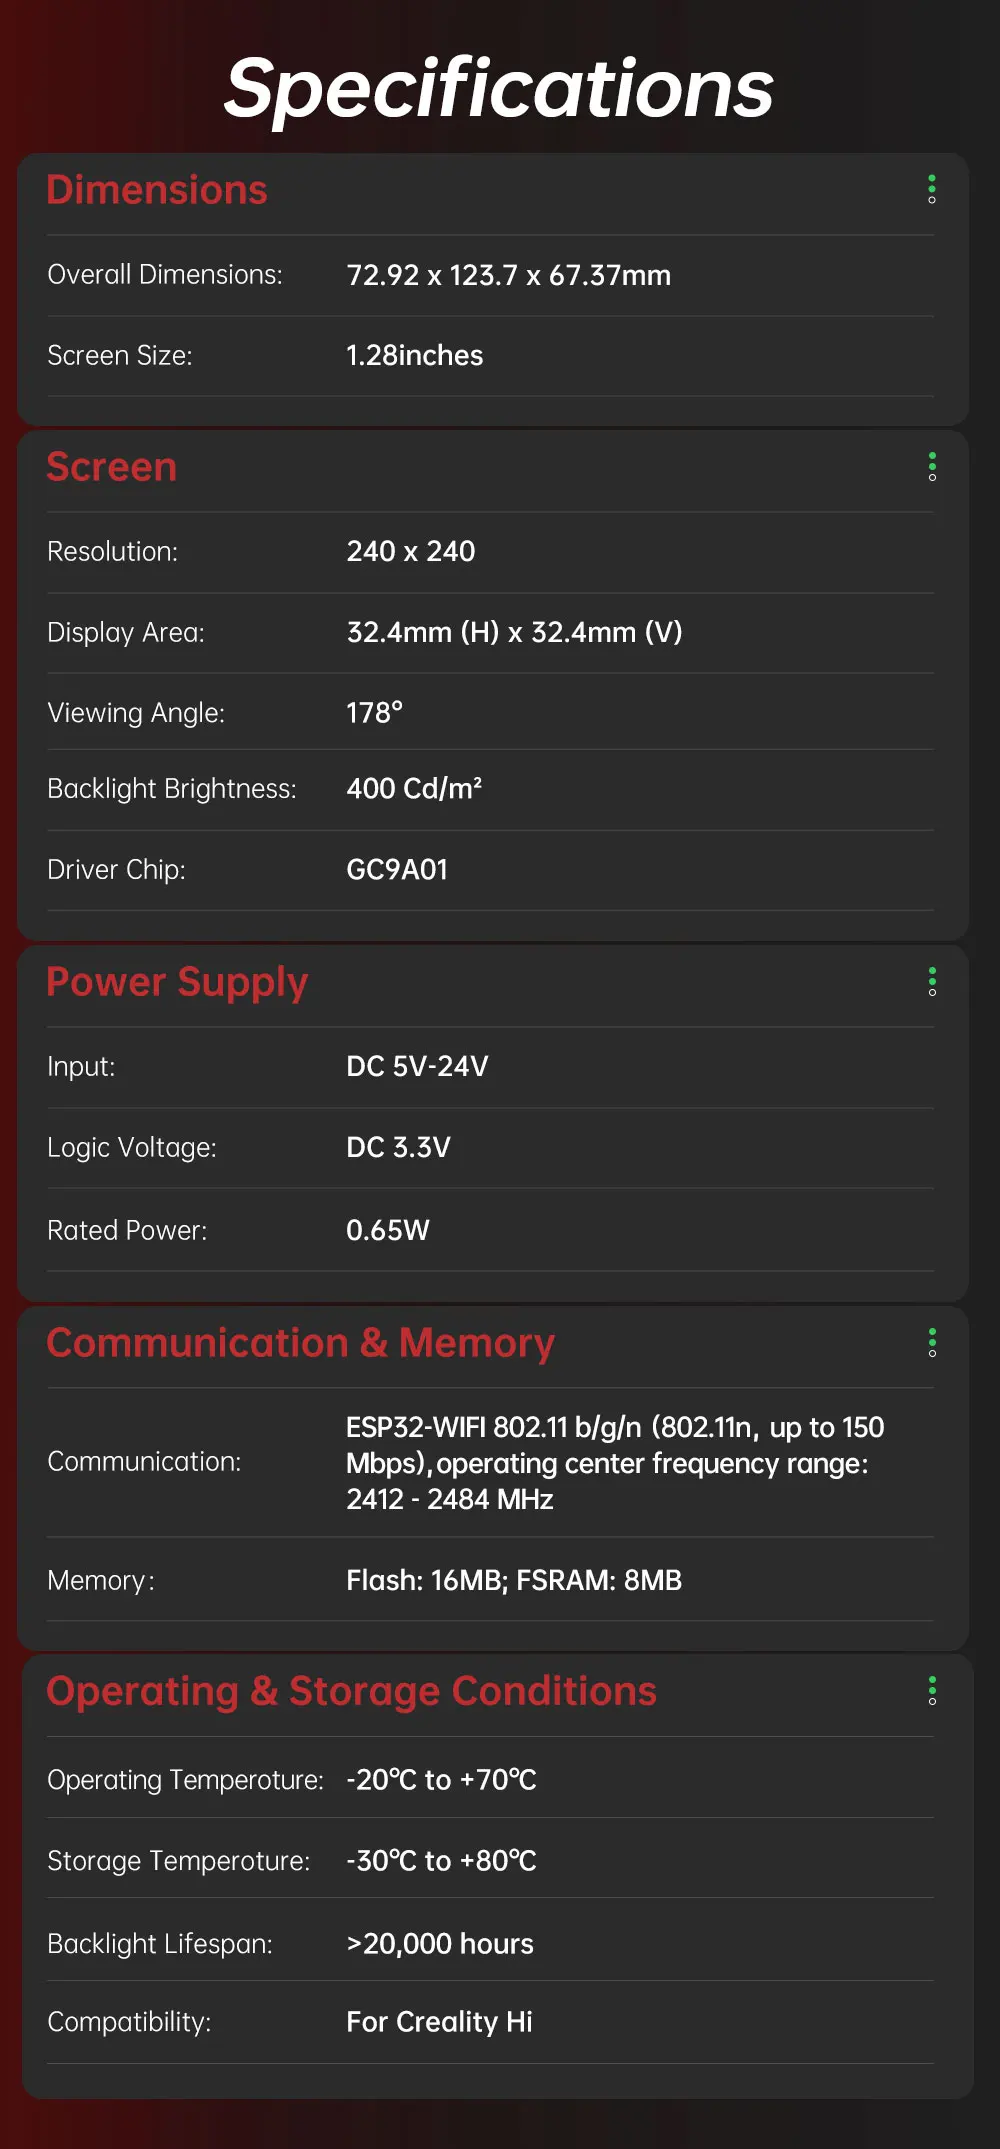Screen dimensions: 1000x2149
Task: Click the For Creality Hi compatibility text
Action: tap(439, 2022)
